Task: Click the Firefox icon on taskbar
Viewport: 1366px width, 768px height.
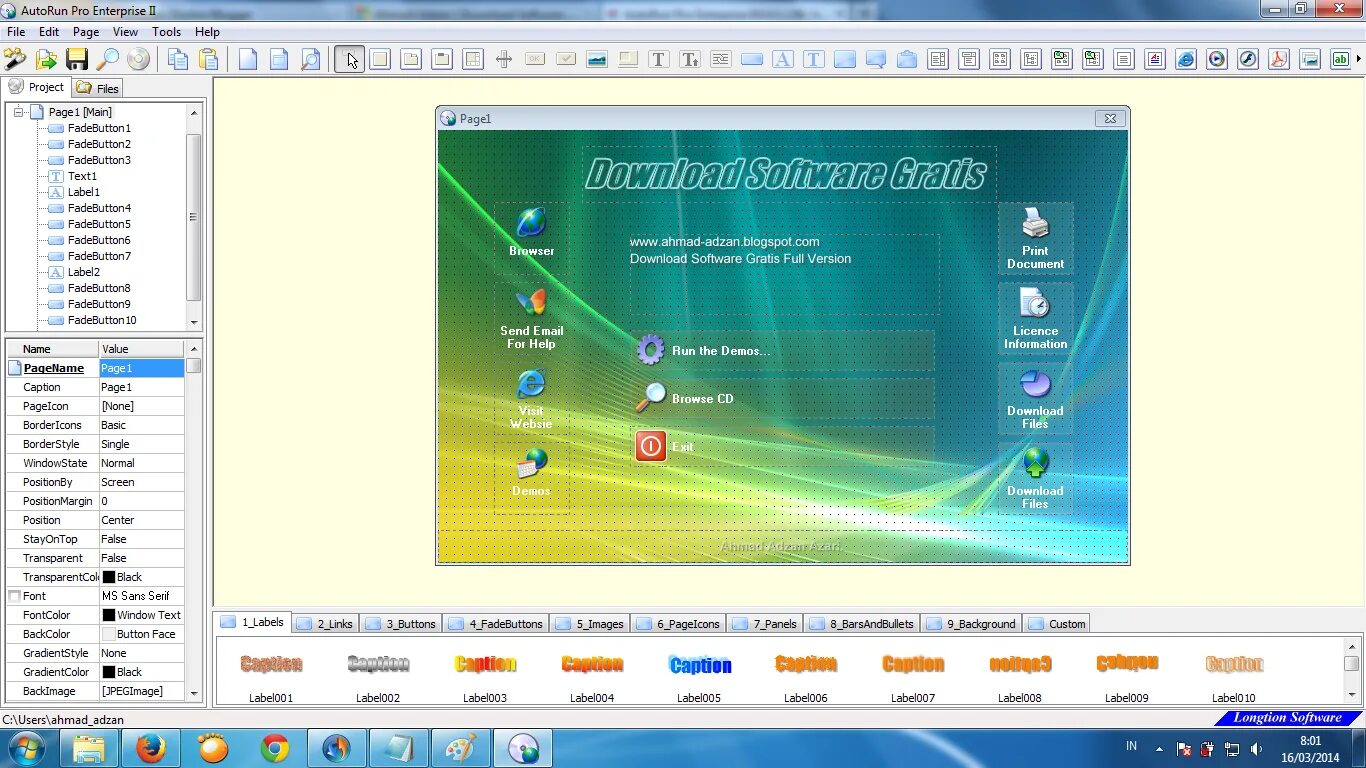Action: click(x=151, y=748)
